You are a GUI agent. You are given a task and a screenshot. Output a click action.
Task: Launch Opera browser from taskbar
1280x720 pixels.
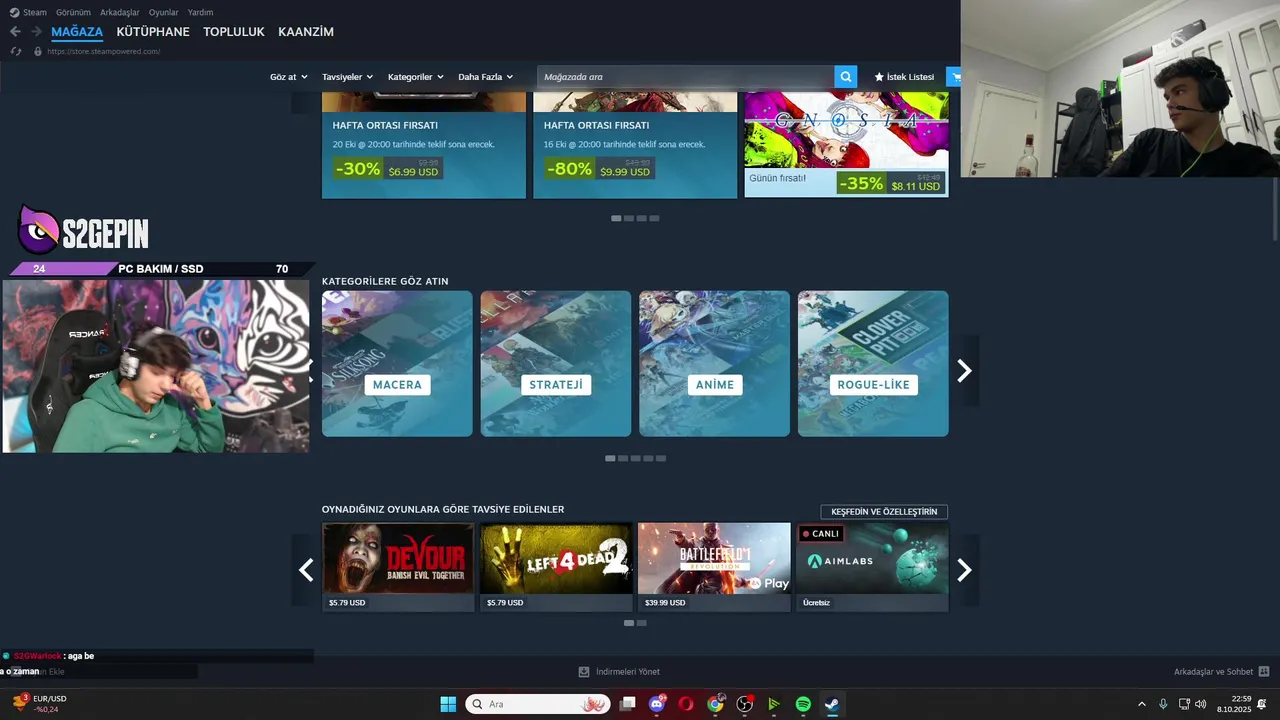686,704
